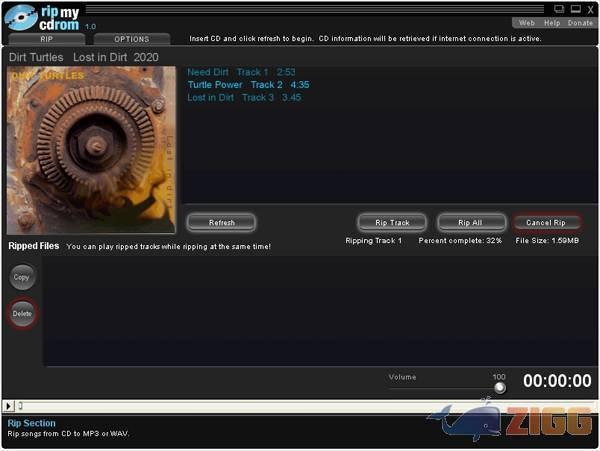Click the minimize window icon

coord(559,9)
